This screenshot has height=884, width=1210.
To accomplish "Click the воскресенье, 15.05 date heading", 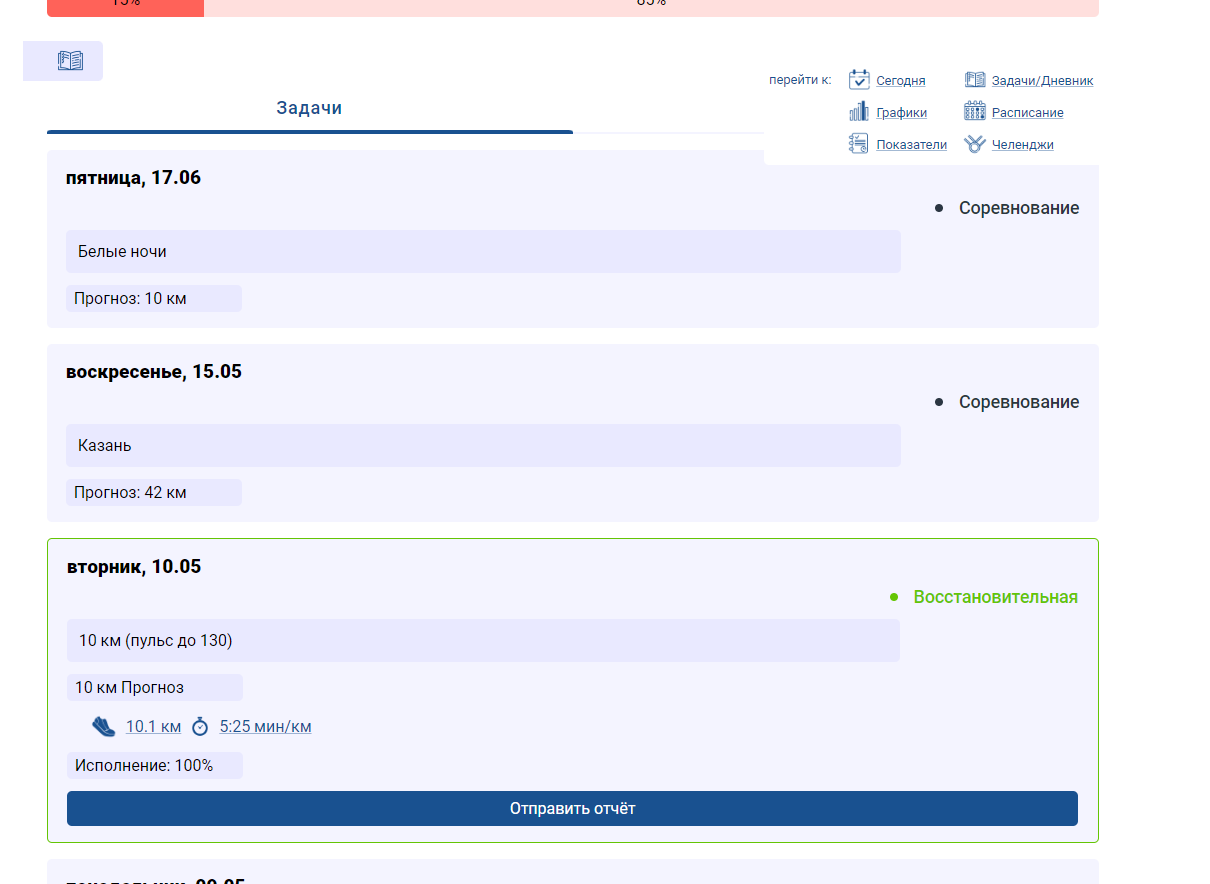I will (x=154, y=372).
